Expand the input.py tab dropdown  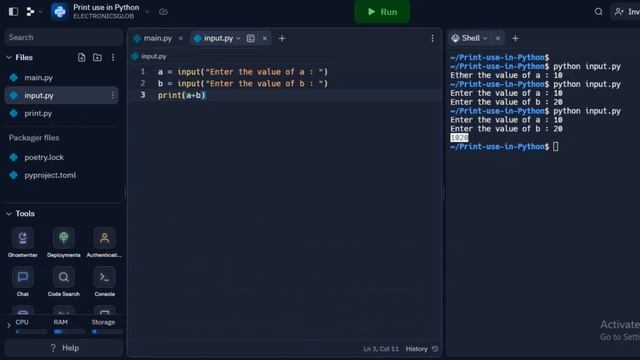click(x=238, y=38)
